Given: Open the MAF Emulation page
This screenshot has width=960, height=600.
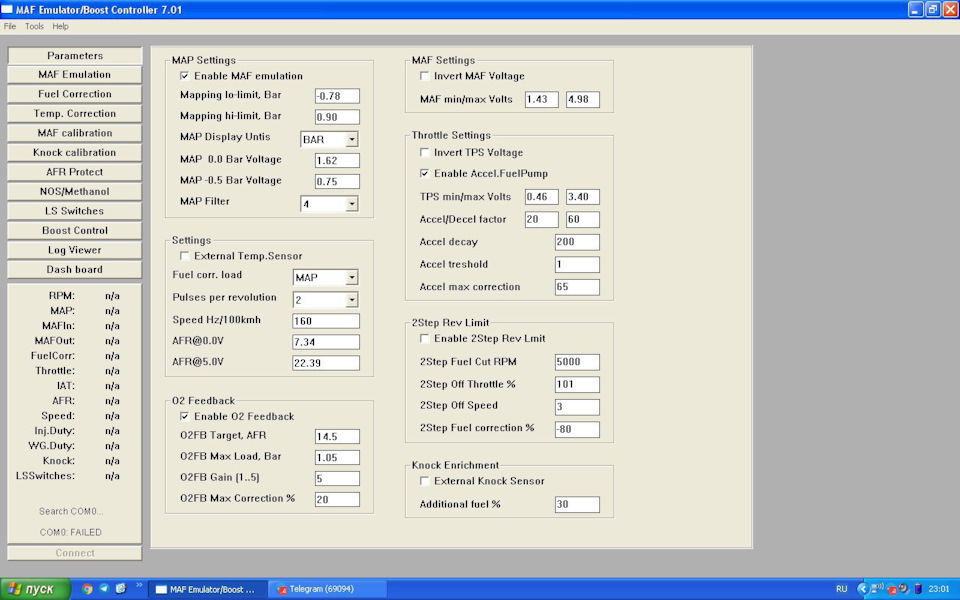Looking at the screenshot, I should 75,75.
